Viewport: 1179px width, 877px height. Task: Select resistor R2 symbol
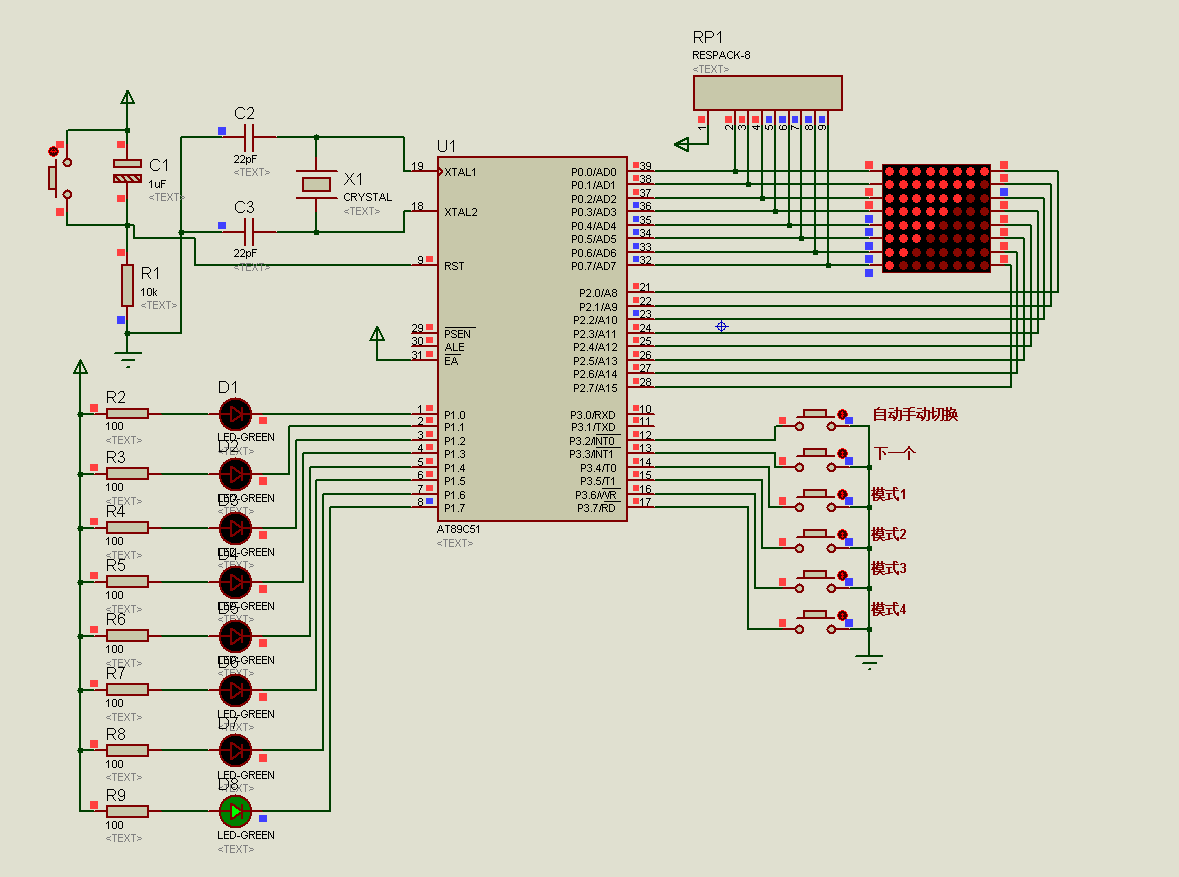pos(127,414)
